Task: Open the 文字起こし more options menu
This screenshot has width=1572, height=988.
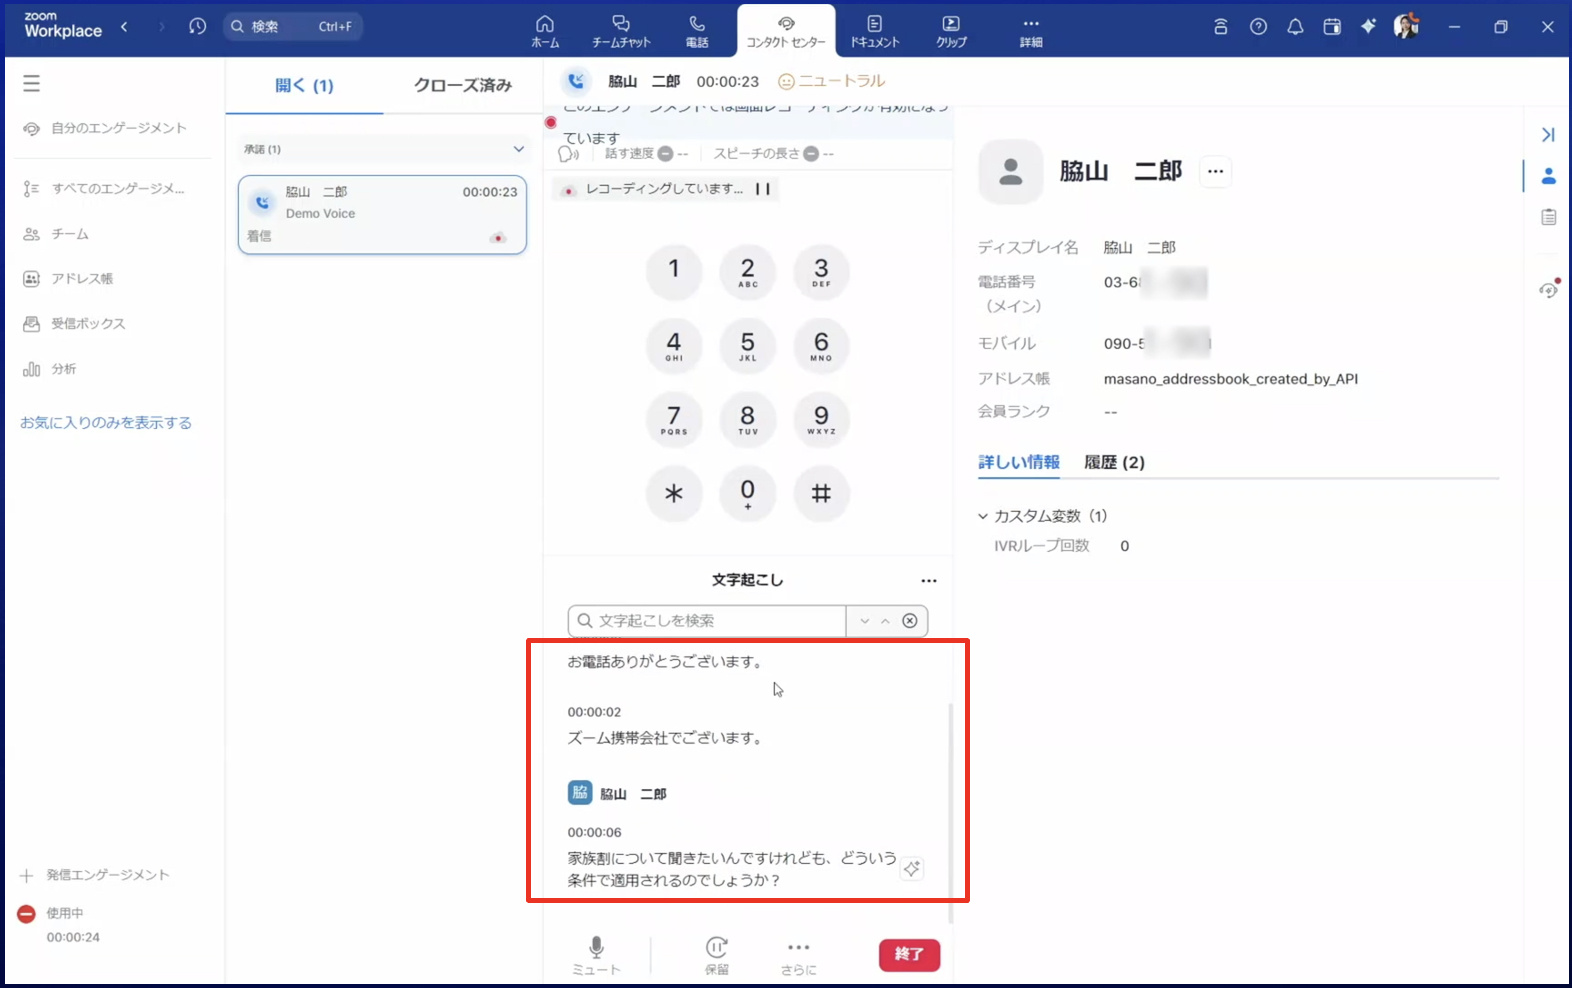Action: [929, 581]
